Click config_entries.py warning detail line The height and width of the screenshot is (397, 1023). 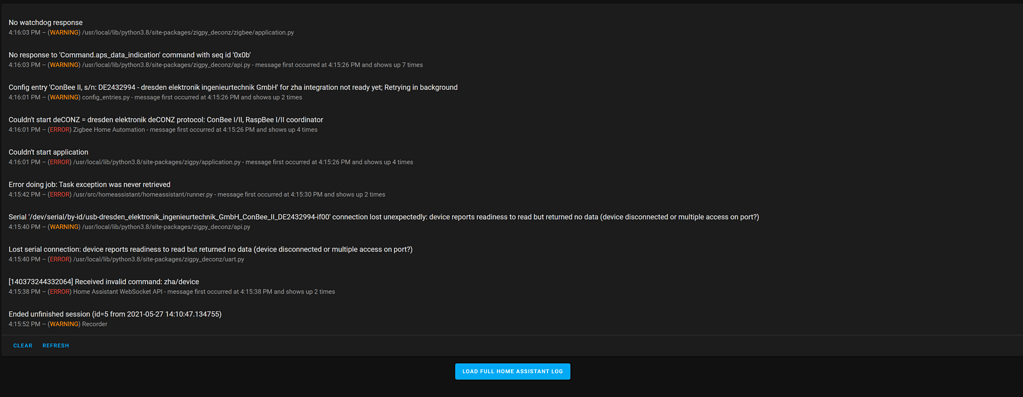155,97
